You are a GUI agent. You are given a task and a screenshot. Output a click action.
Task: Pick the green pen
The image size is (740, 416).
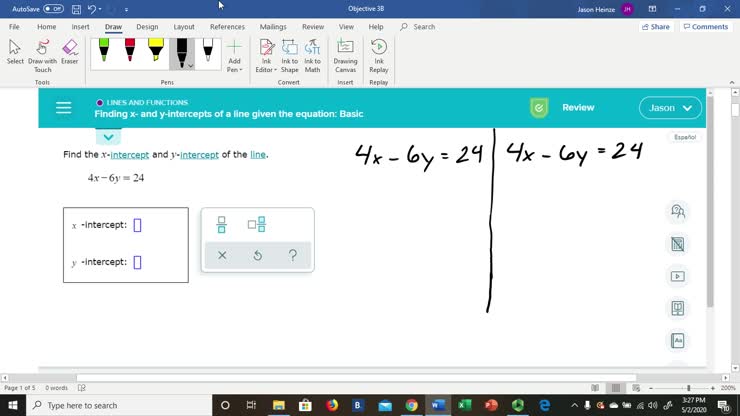[x=104, y=50]
